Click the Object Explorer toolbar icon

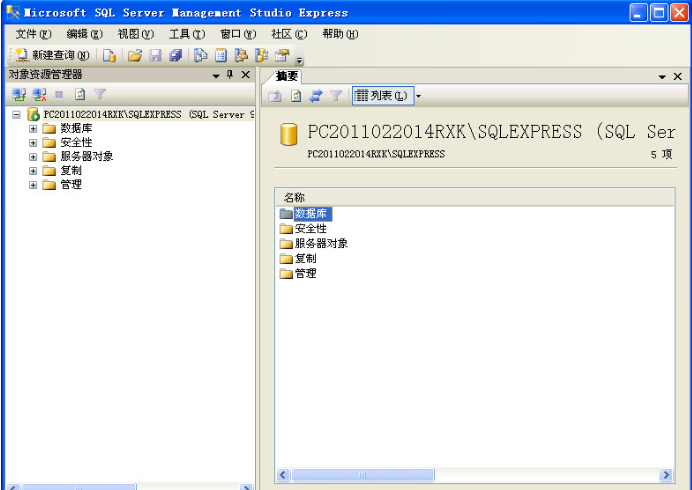click(241, 55)
